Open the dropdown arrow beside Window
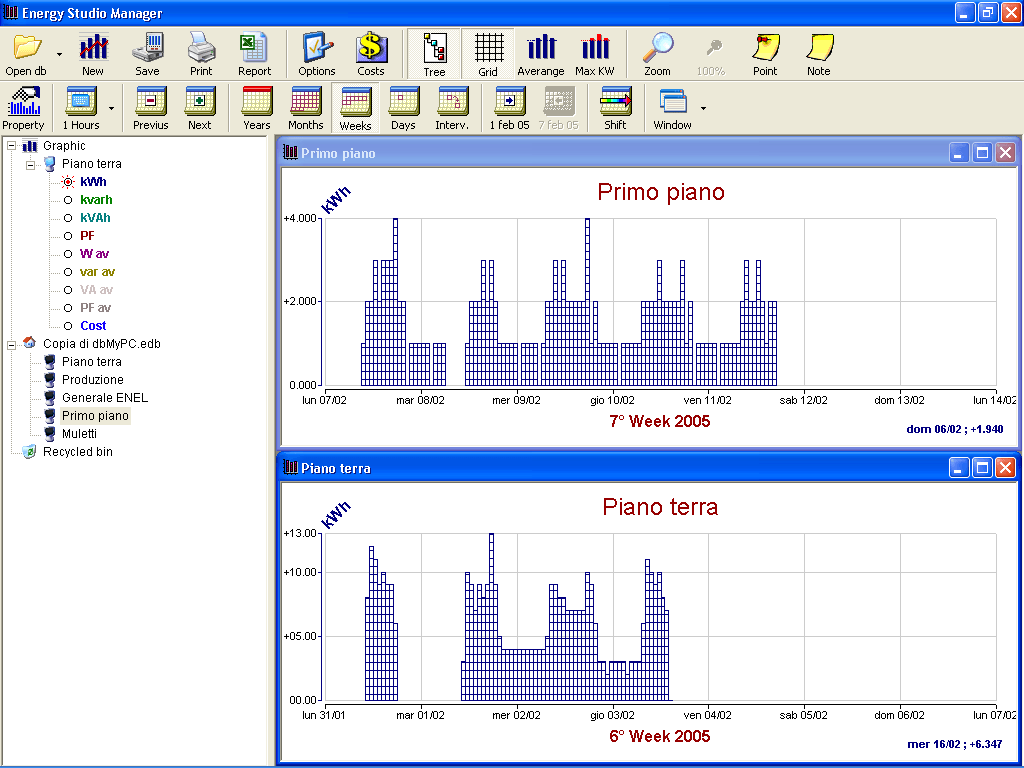The width and height of the screenshot is (1024, 768). 703,108
